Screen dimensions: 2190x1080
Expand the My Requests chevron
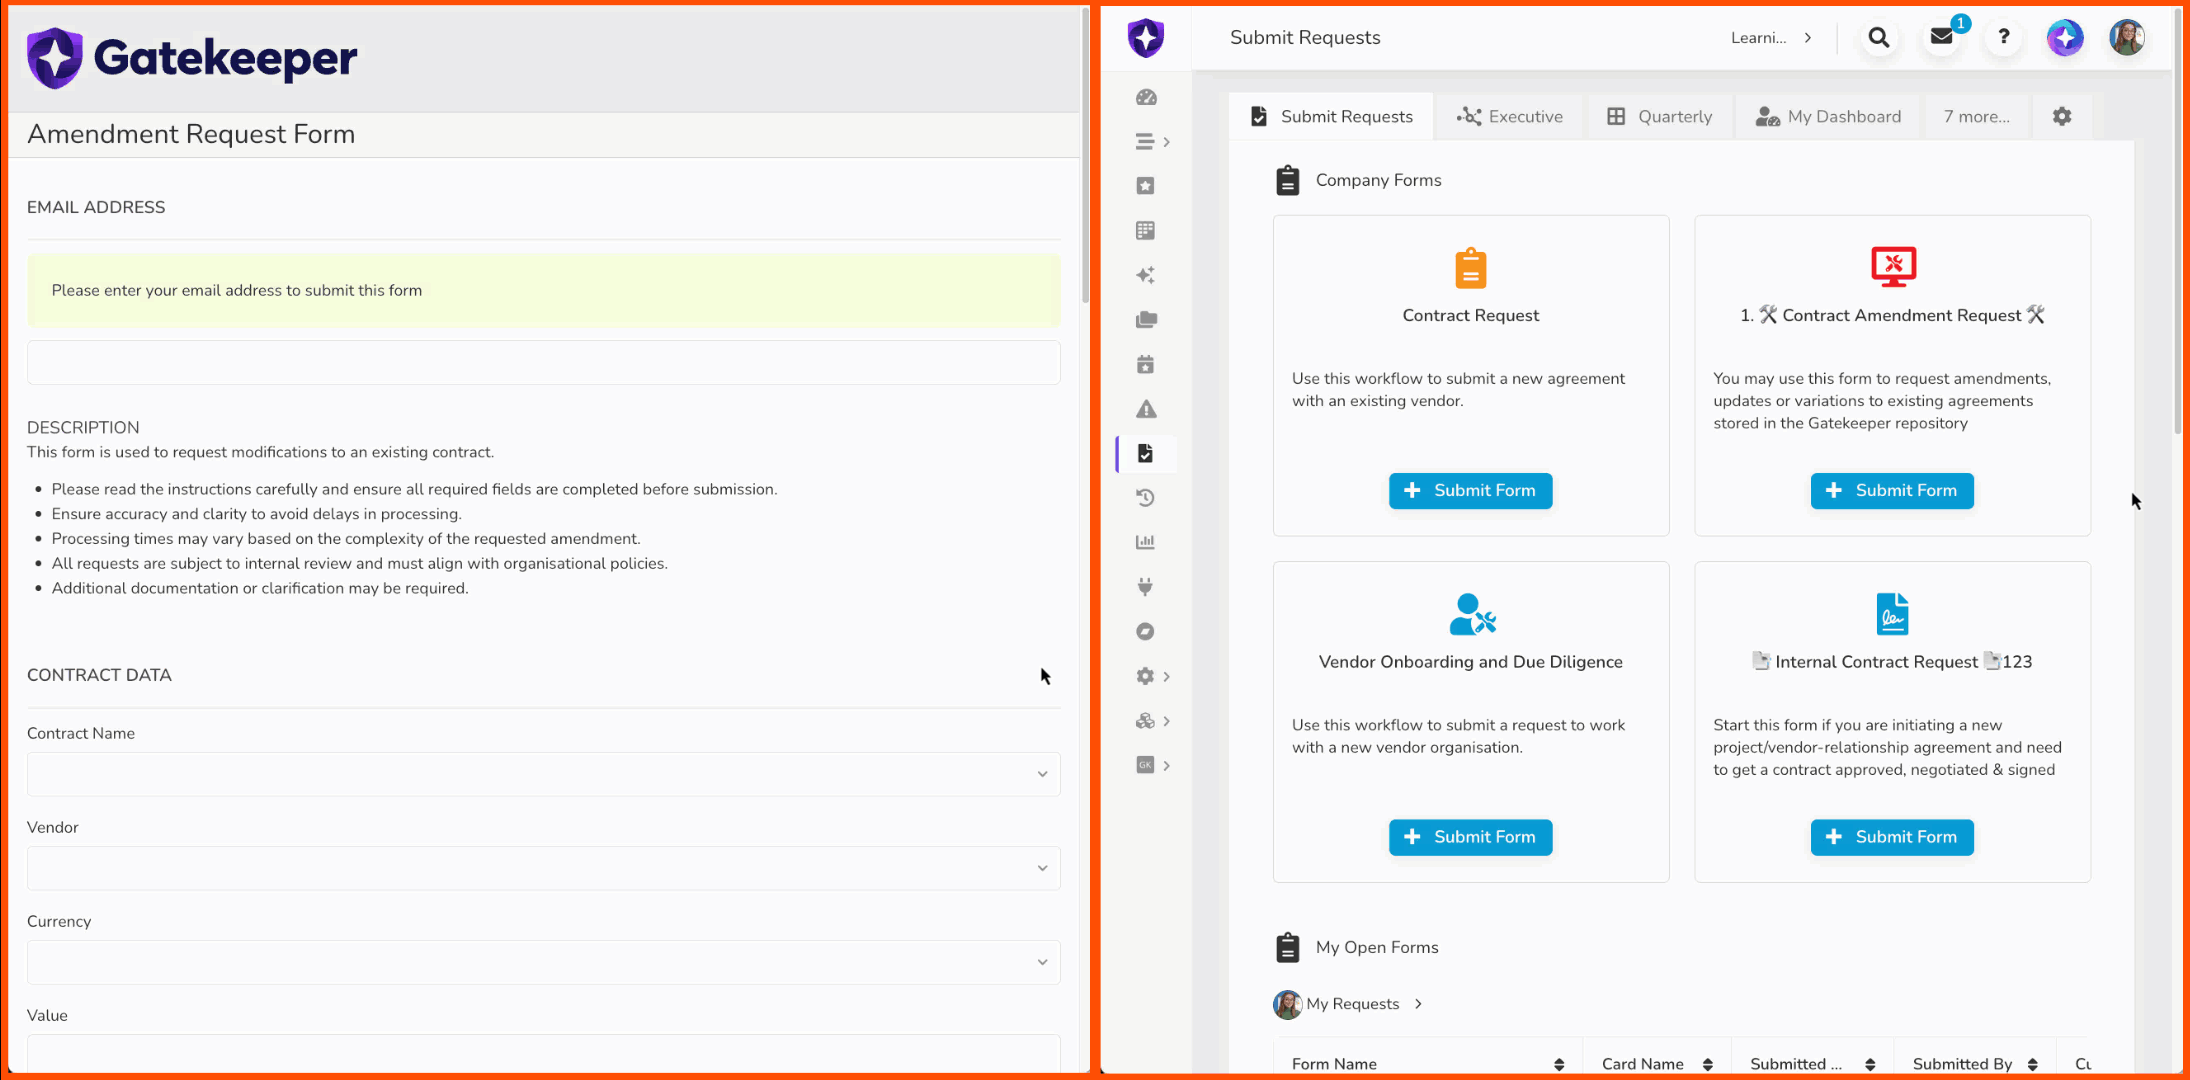(1418, 1004)
